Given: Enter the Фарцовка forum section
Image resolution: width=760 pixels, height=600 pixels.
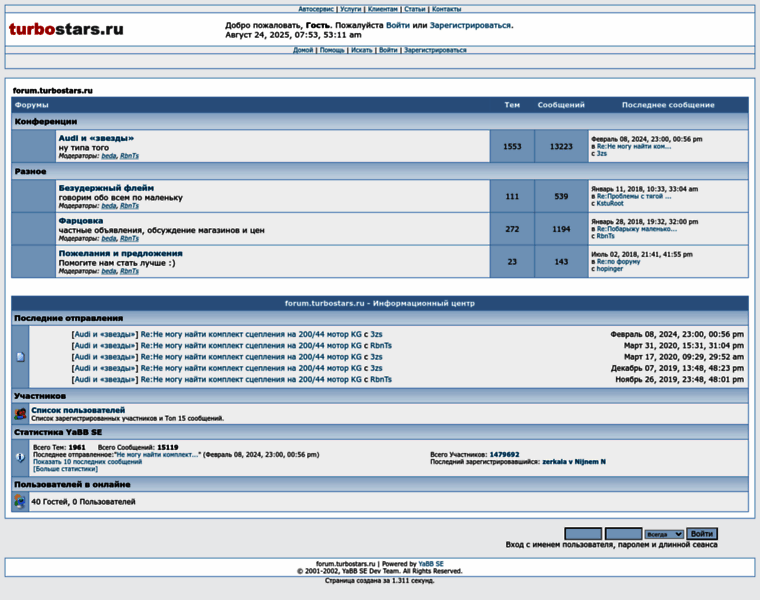Looking at the screenshot, I should (81, 220).
